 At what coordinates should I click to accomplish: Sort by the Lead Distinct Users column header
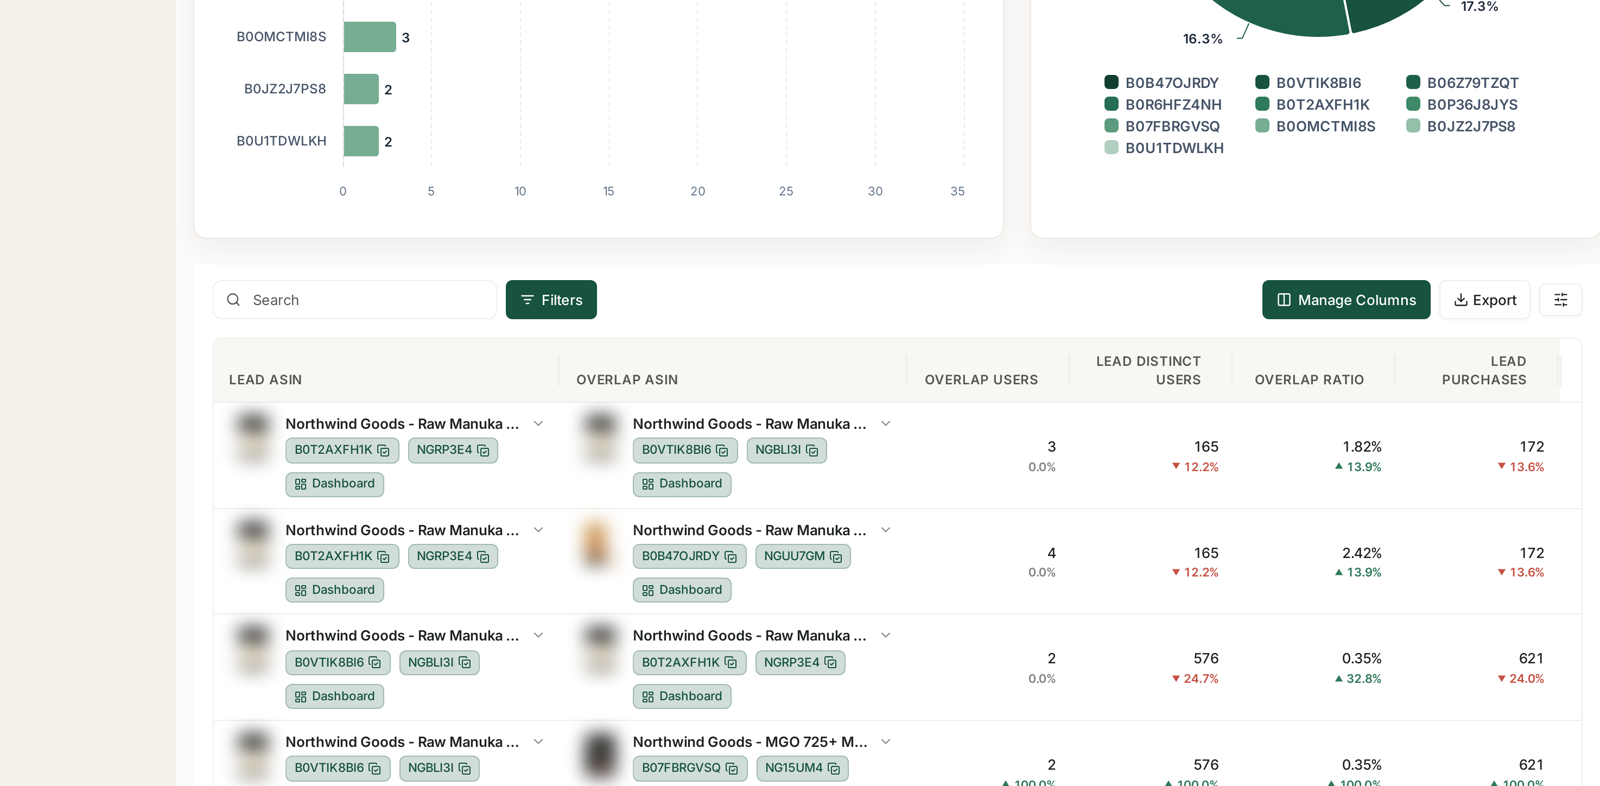(x=1148, y=370)
